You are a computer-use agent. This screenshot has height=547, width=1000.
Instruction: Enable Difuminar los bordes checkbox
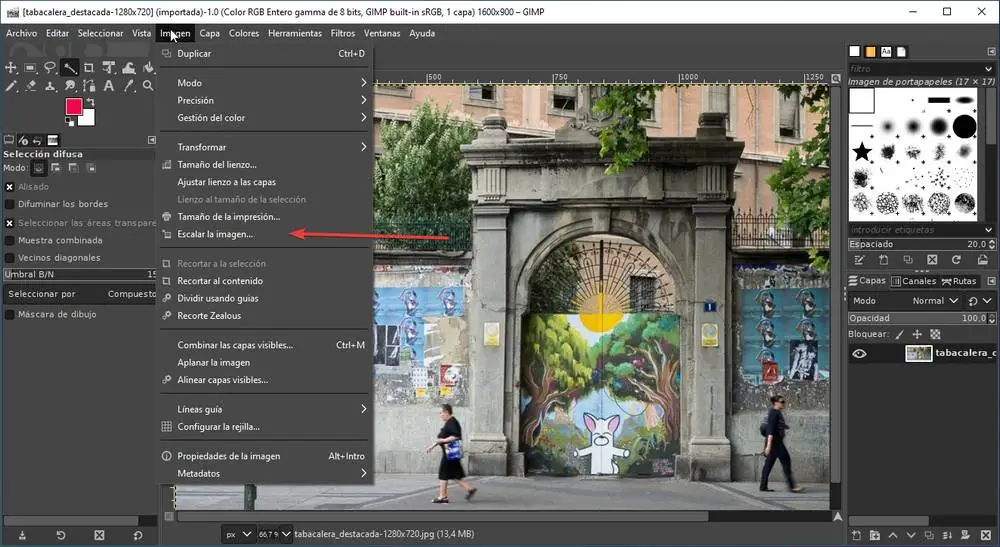(10, 204)
